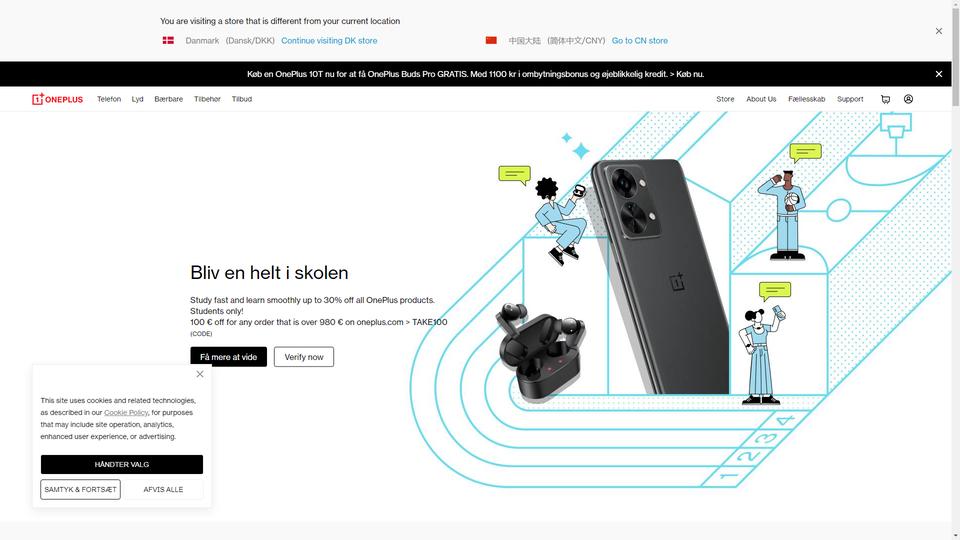Dismiss the black promo banner
This screenshot has width=960, height=540.
pos(939,74)
